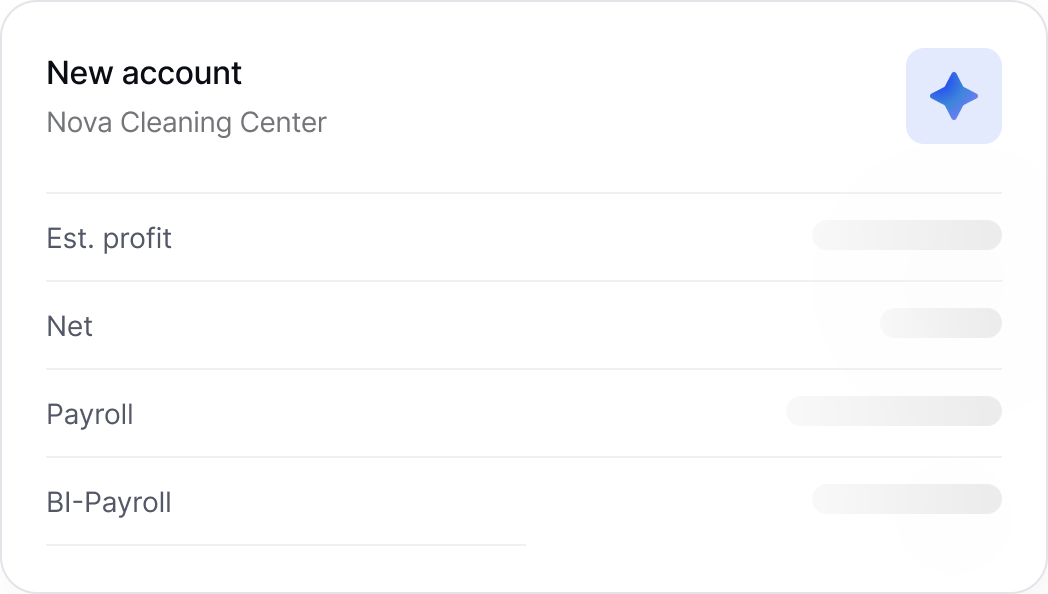
Task: Open the BI-Payroll line item
Action: (x=109, y=502)
